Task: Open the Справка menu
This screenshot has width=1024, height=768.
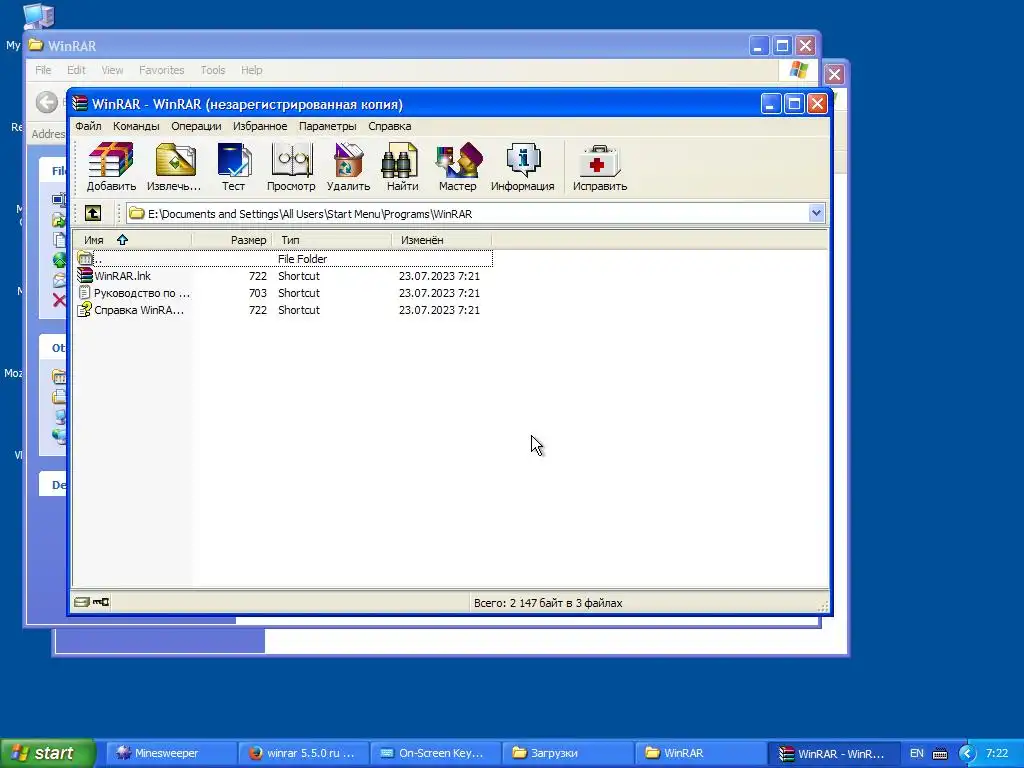Action: [389, 126]
